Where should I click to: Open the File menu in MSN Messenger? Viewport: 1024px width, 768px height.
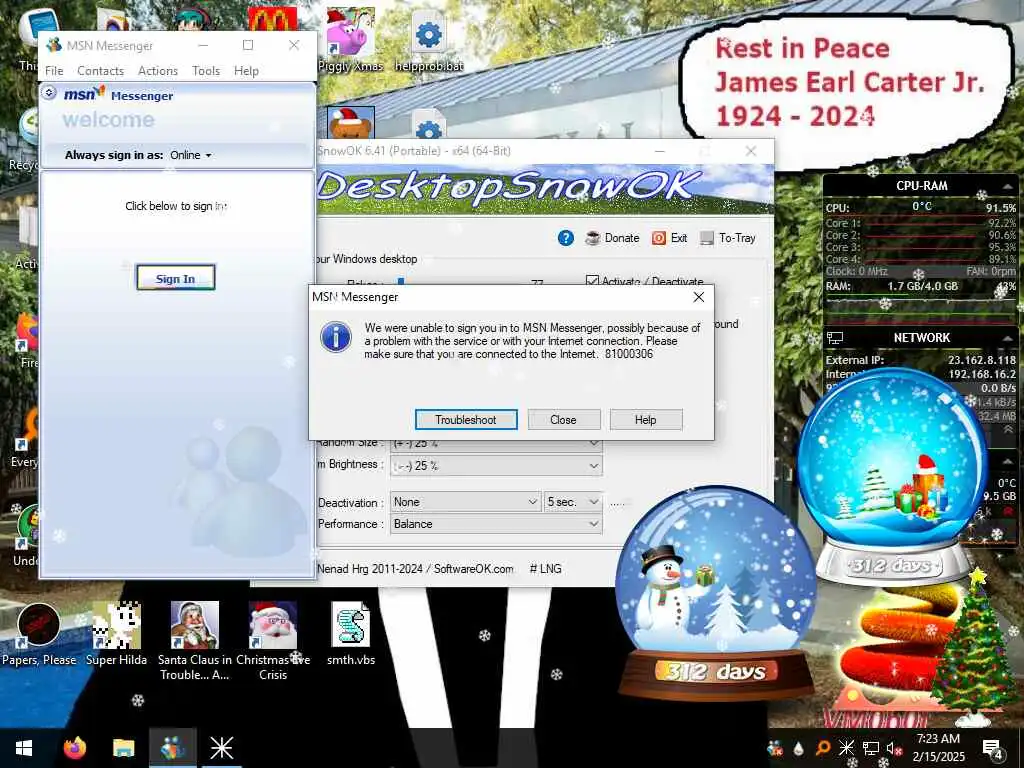(x=54, y=71)
